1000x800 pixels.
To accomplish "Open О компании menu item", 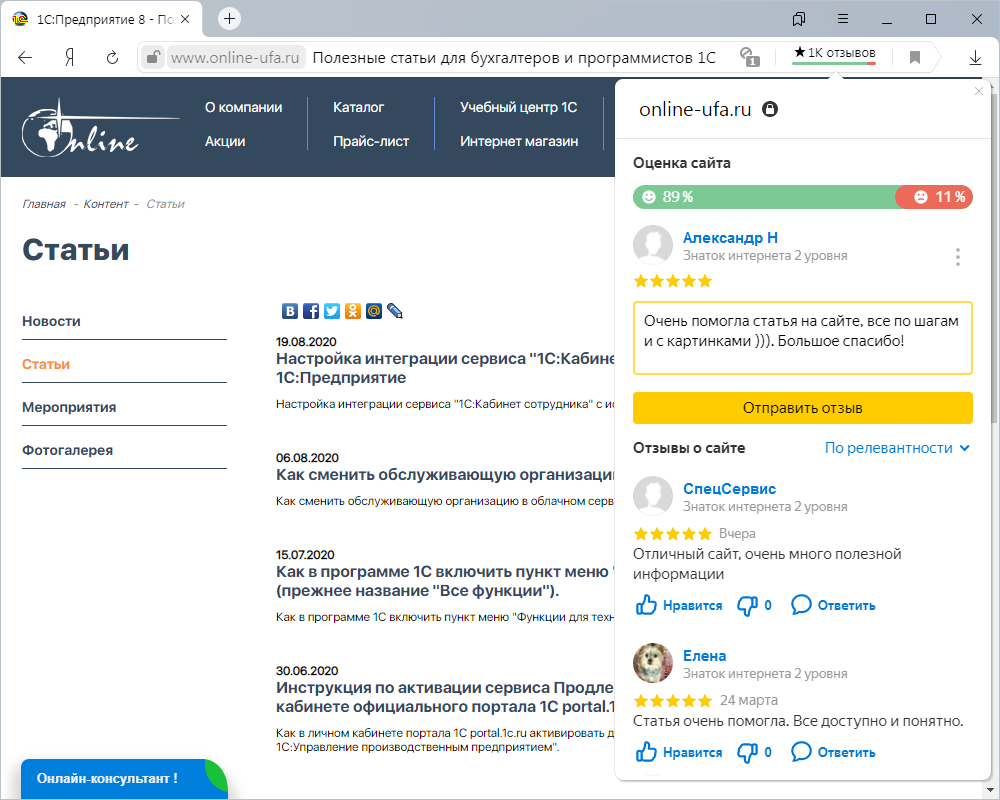I will (243, 107).
